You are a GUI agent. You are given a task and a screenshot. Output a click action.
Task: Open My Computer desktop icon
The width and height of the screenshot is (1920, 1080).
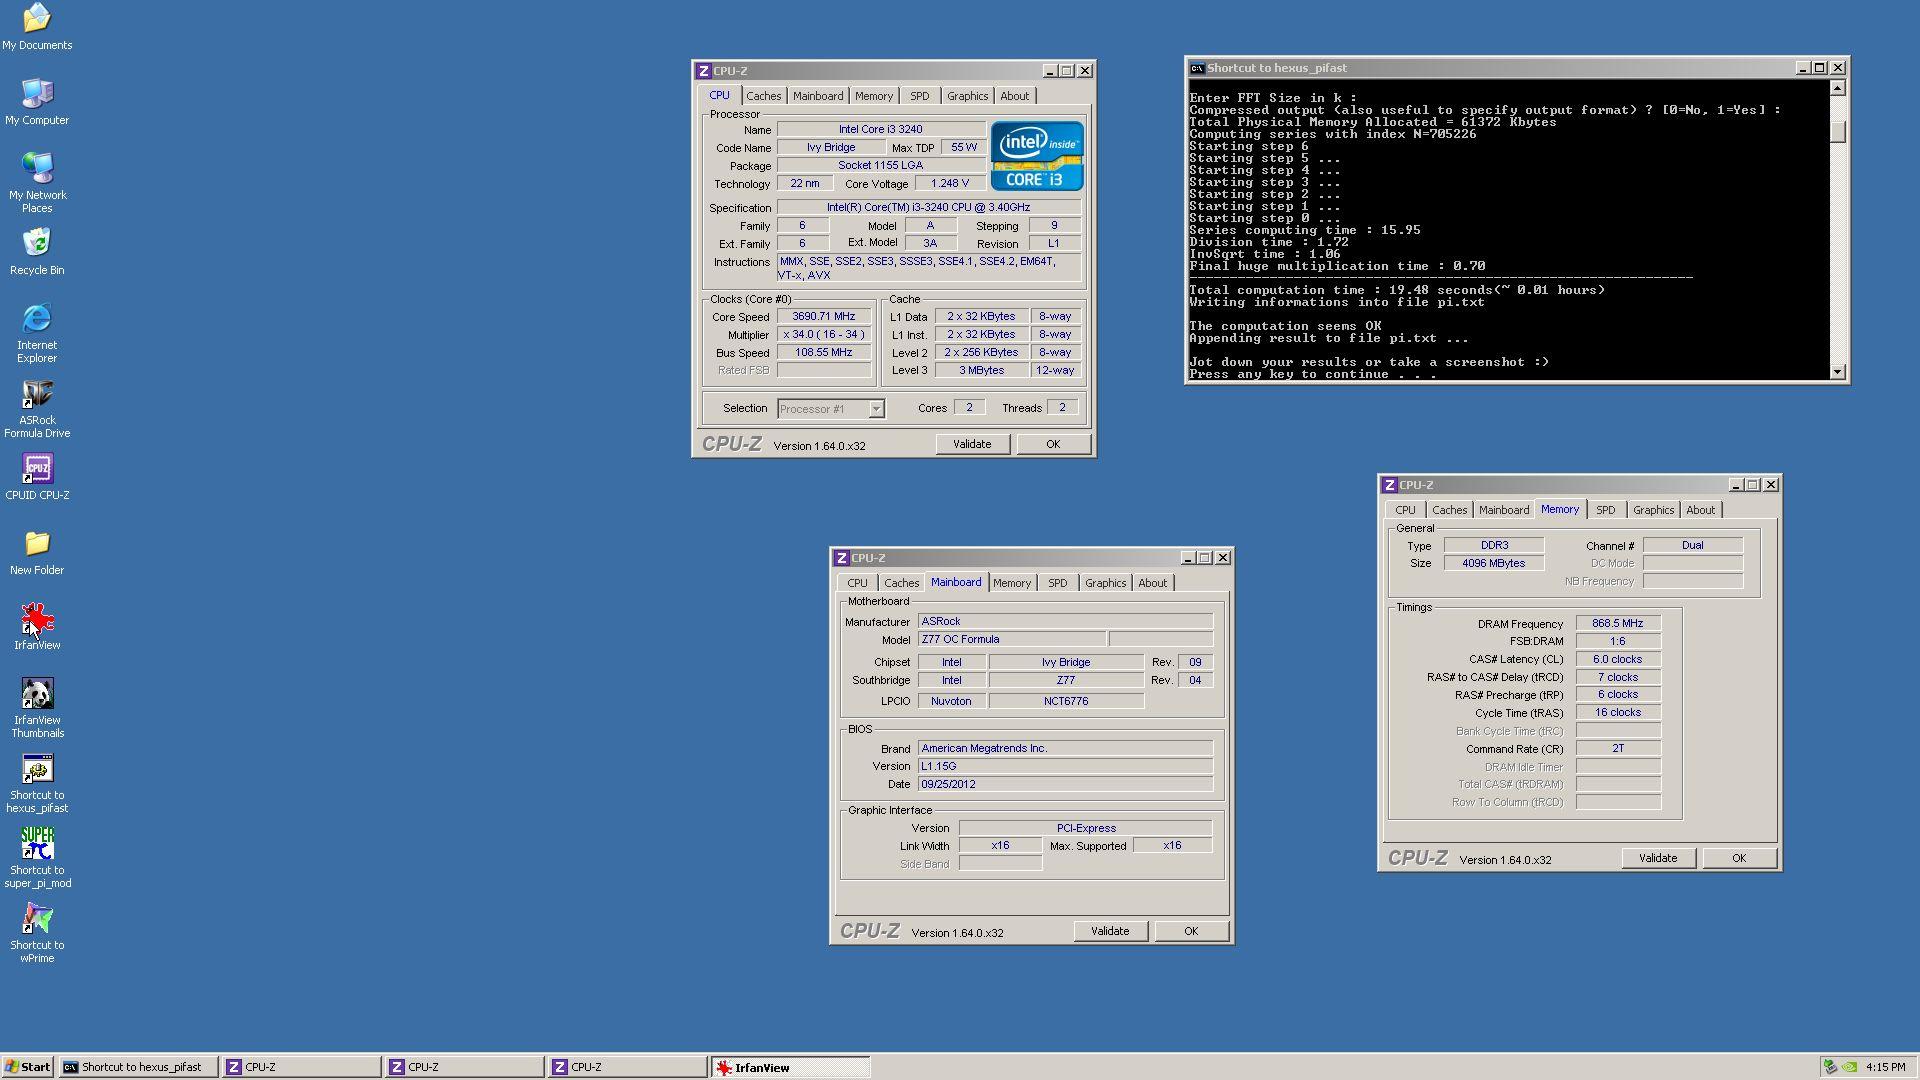pyautogui.click(x=37, y=102)
